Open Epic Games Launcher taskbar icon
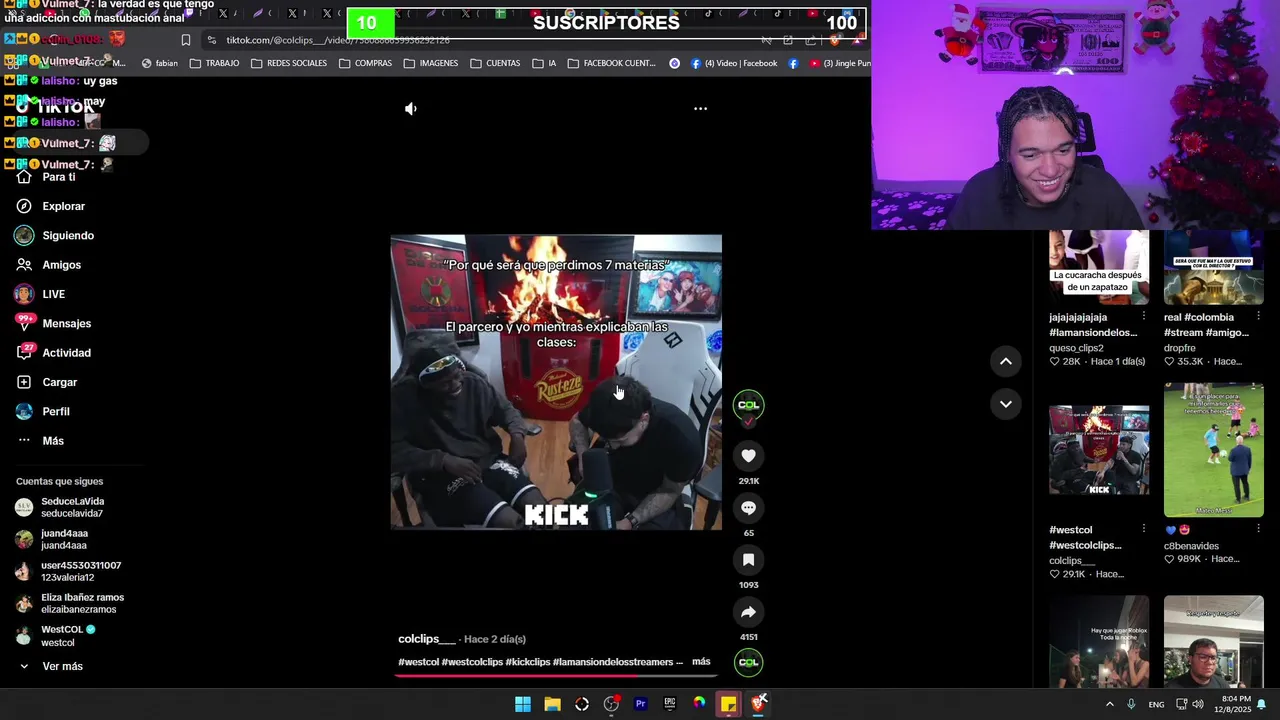This screenshot has height=720, width=1280. click(670, 704)
